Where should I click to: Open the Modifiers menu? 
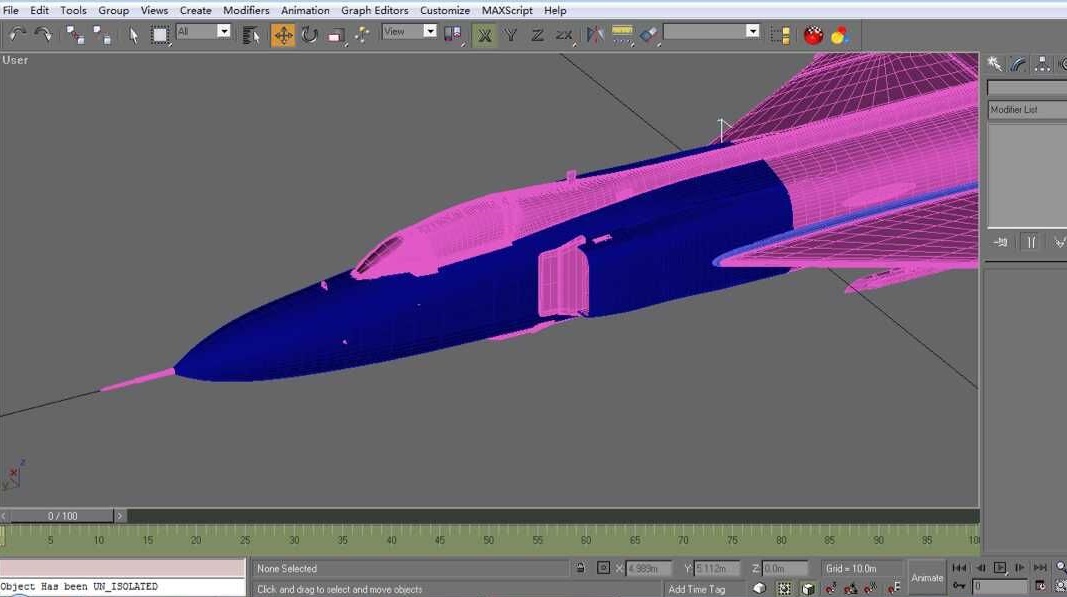click(x=246, y=10)
